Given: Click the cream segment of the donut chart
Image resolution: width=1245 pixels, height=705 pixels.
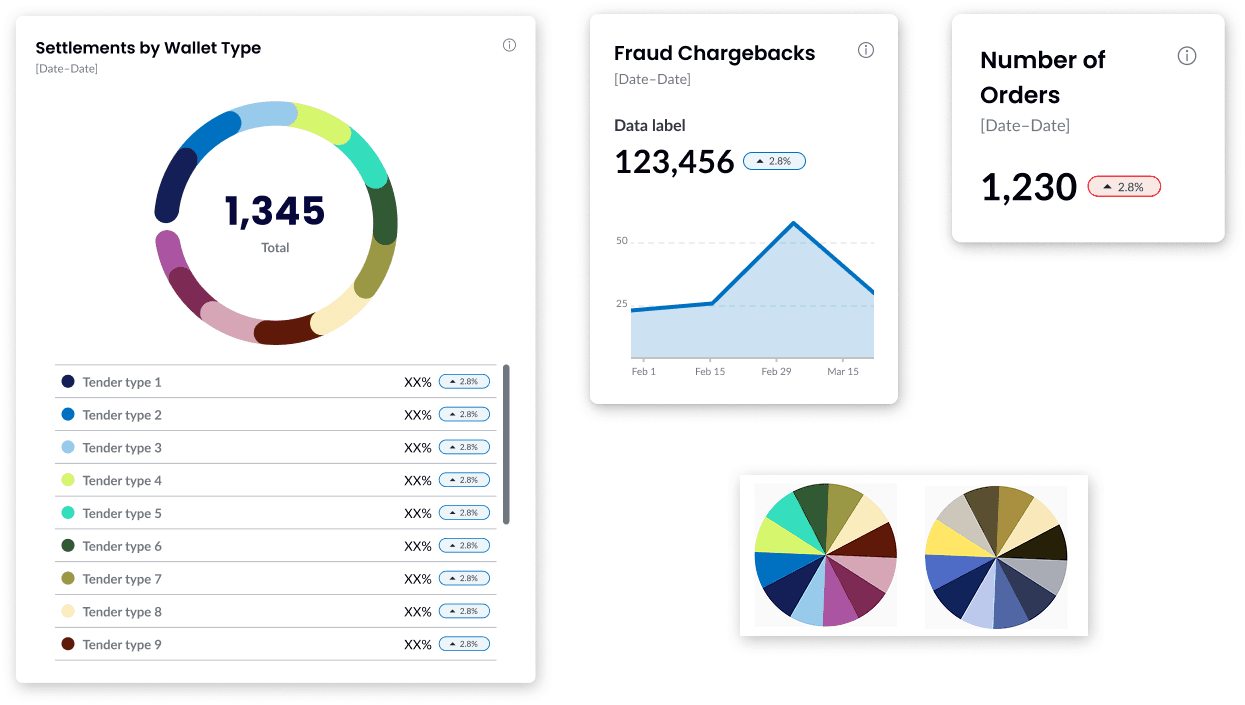Looking at the screenshot, I should click(x=340, y=308).
